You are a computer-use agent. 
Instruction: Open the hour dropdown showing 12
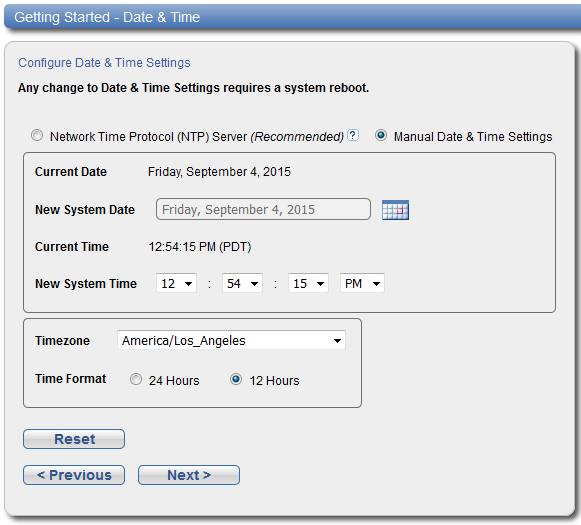coord(176,283)
